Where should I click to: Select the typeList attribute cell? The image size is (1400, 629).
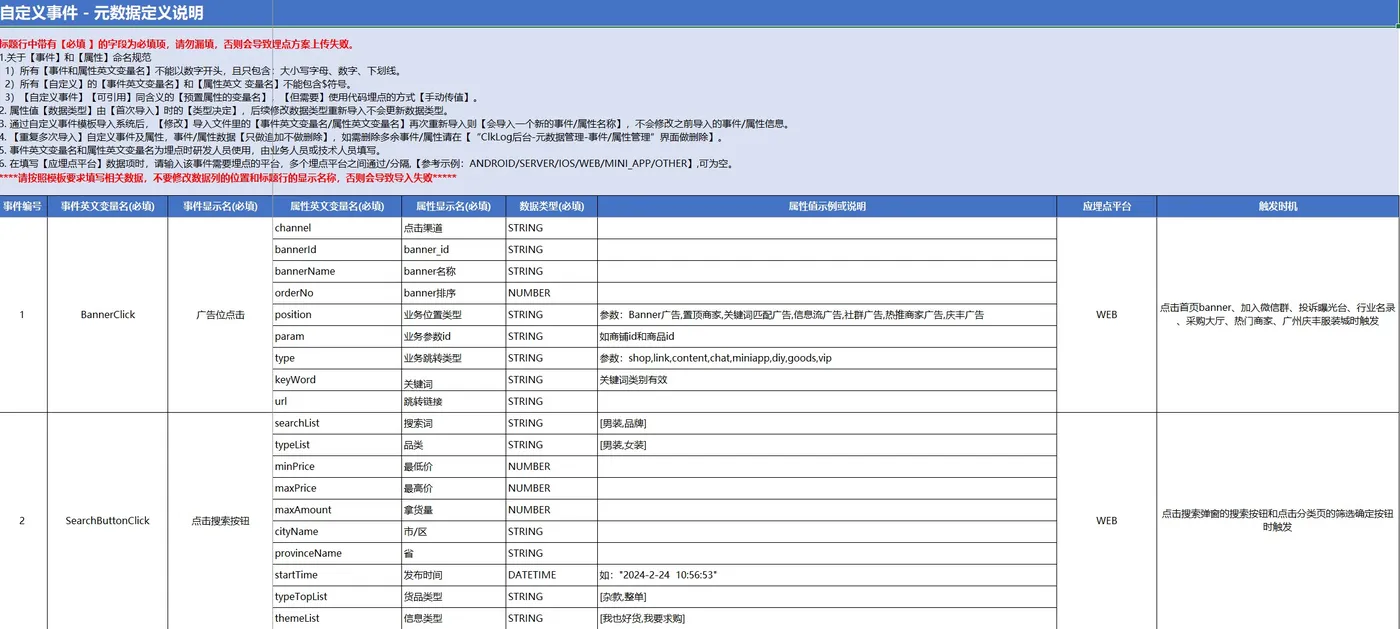(337, 445)
